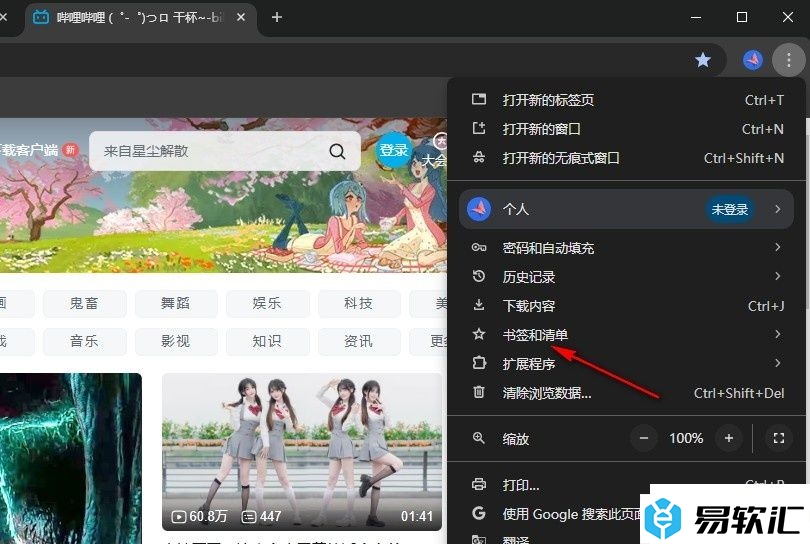
Task: Open the teal creature video thumbnail
Action: (x=71, y=458)
